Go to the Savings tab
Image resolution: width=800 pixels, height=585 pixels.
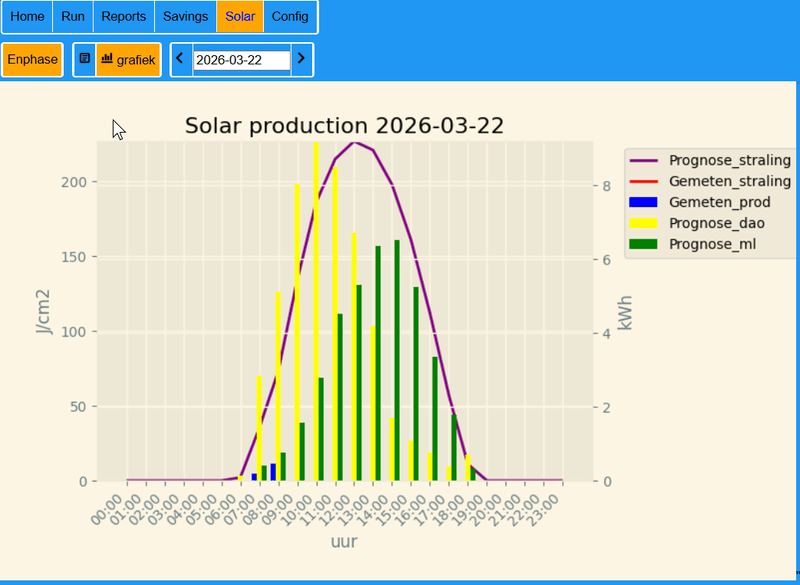186,17
